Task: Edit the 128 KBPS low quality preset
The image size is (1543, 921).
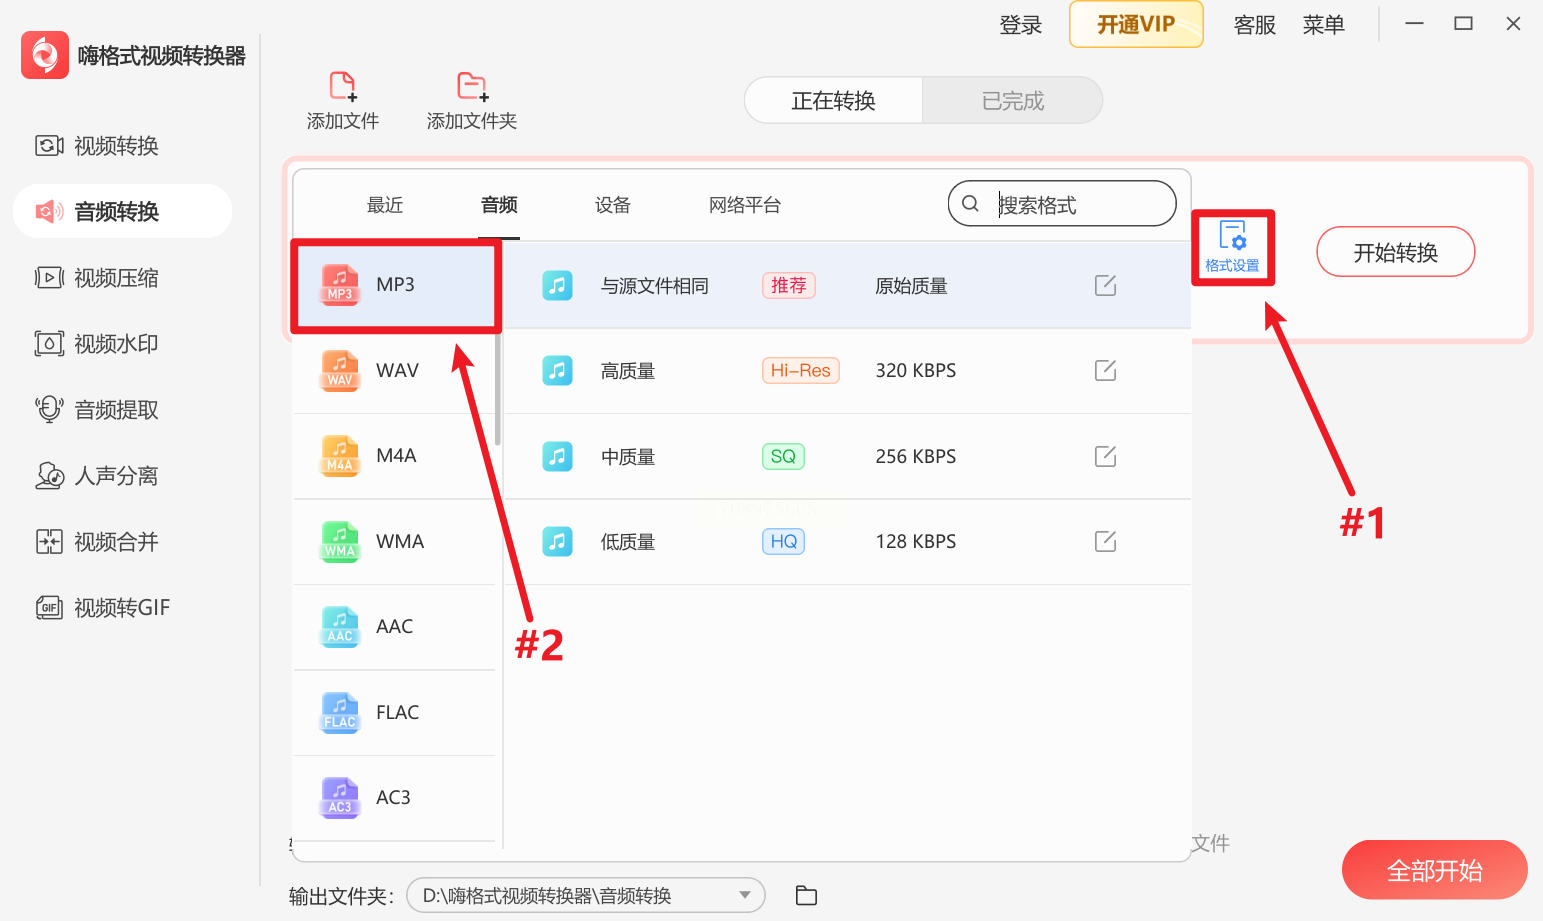Action: (1105, 542)
